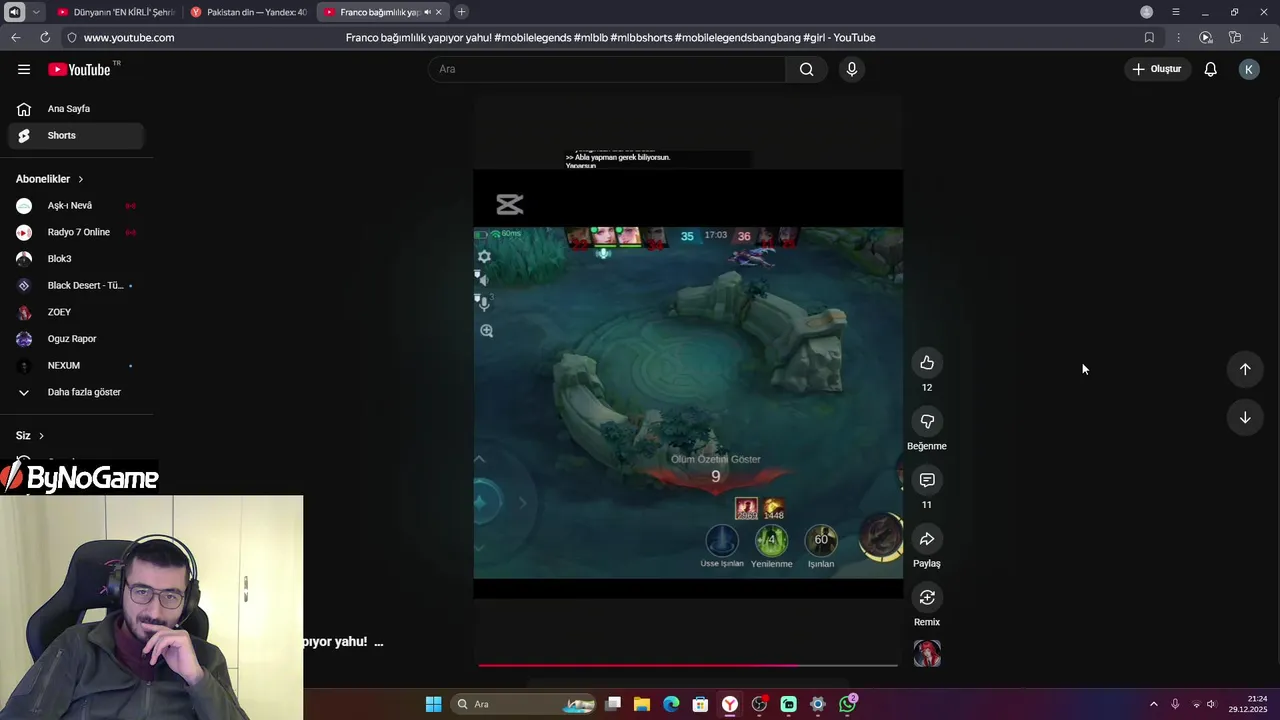Open Oguz Rapor channel
This screenshot has height=720, width=1280.
[x=76, y=339]
